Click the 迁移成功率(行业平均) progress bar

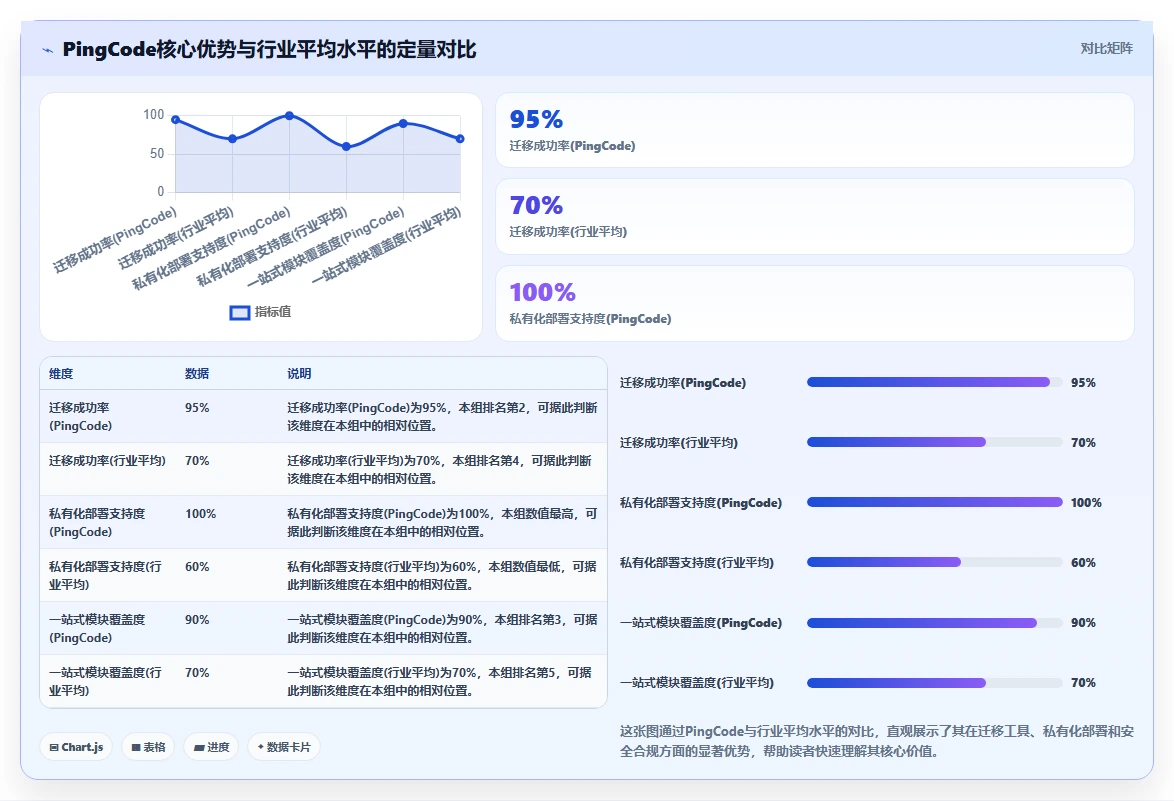(x=934, y=442)
